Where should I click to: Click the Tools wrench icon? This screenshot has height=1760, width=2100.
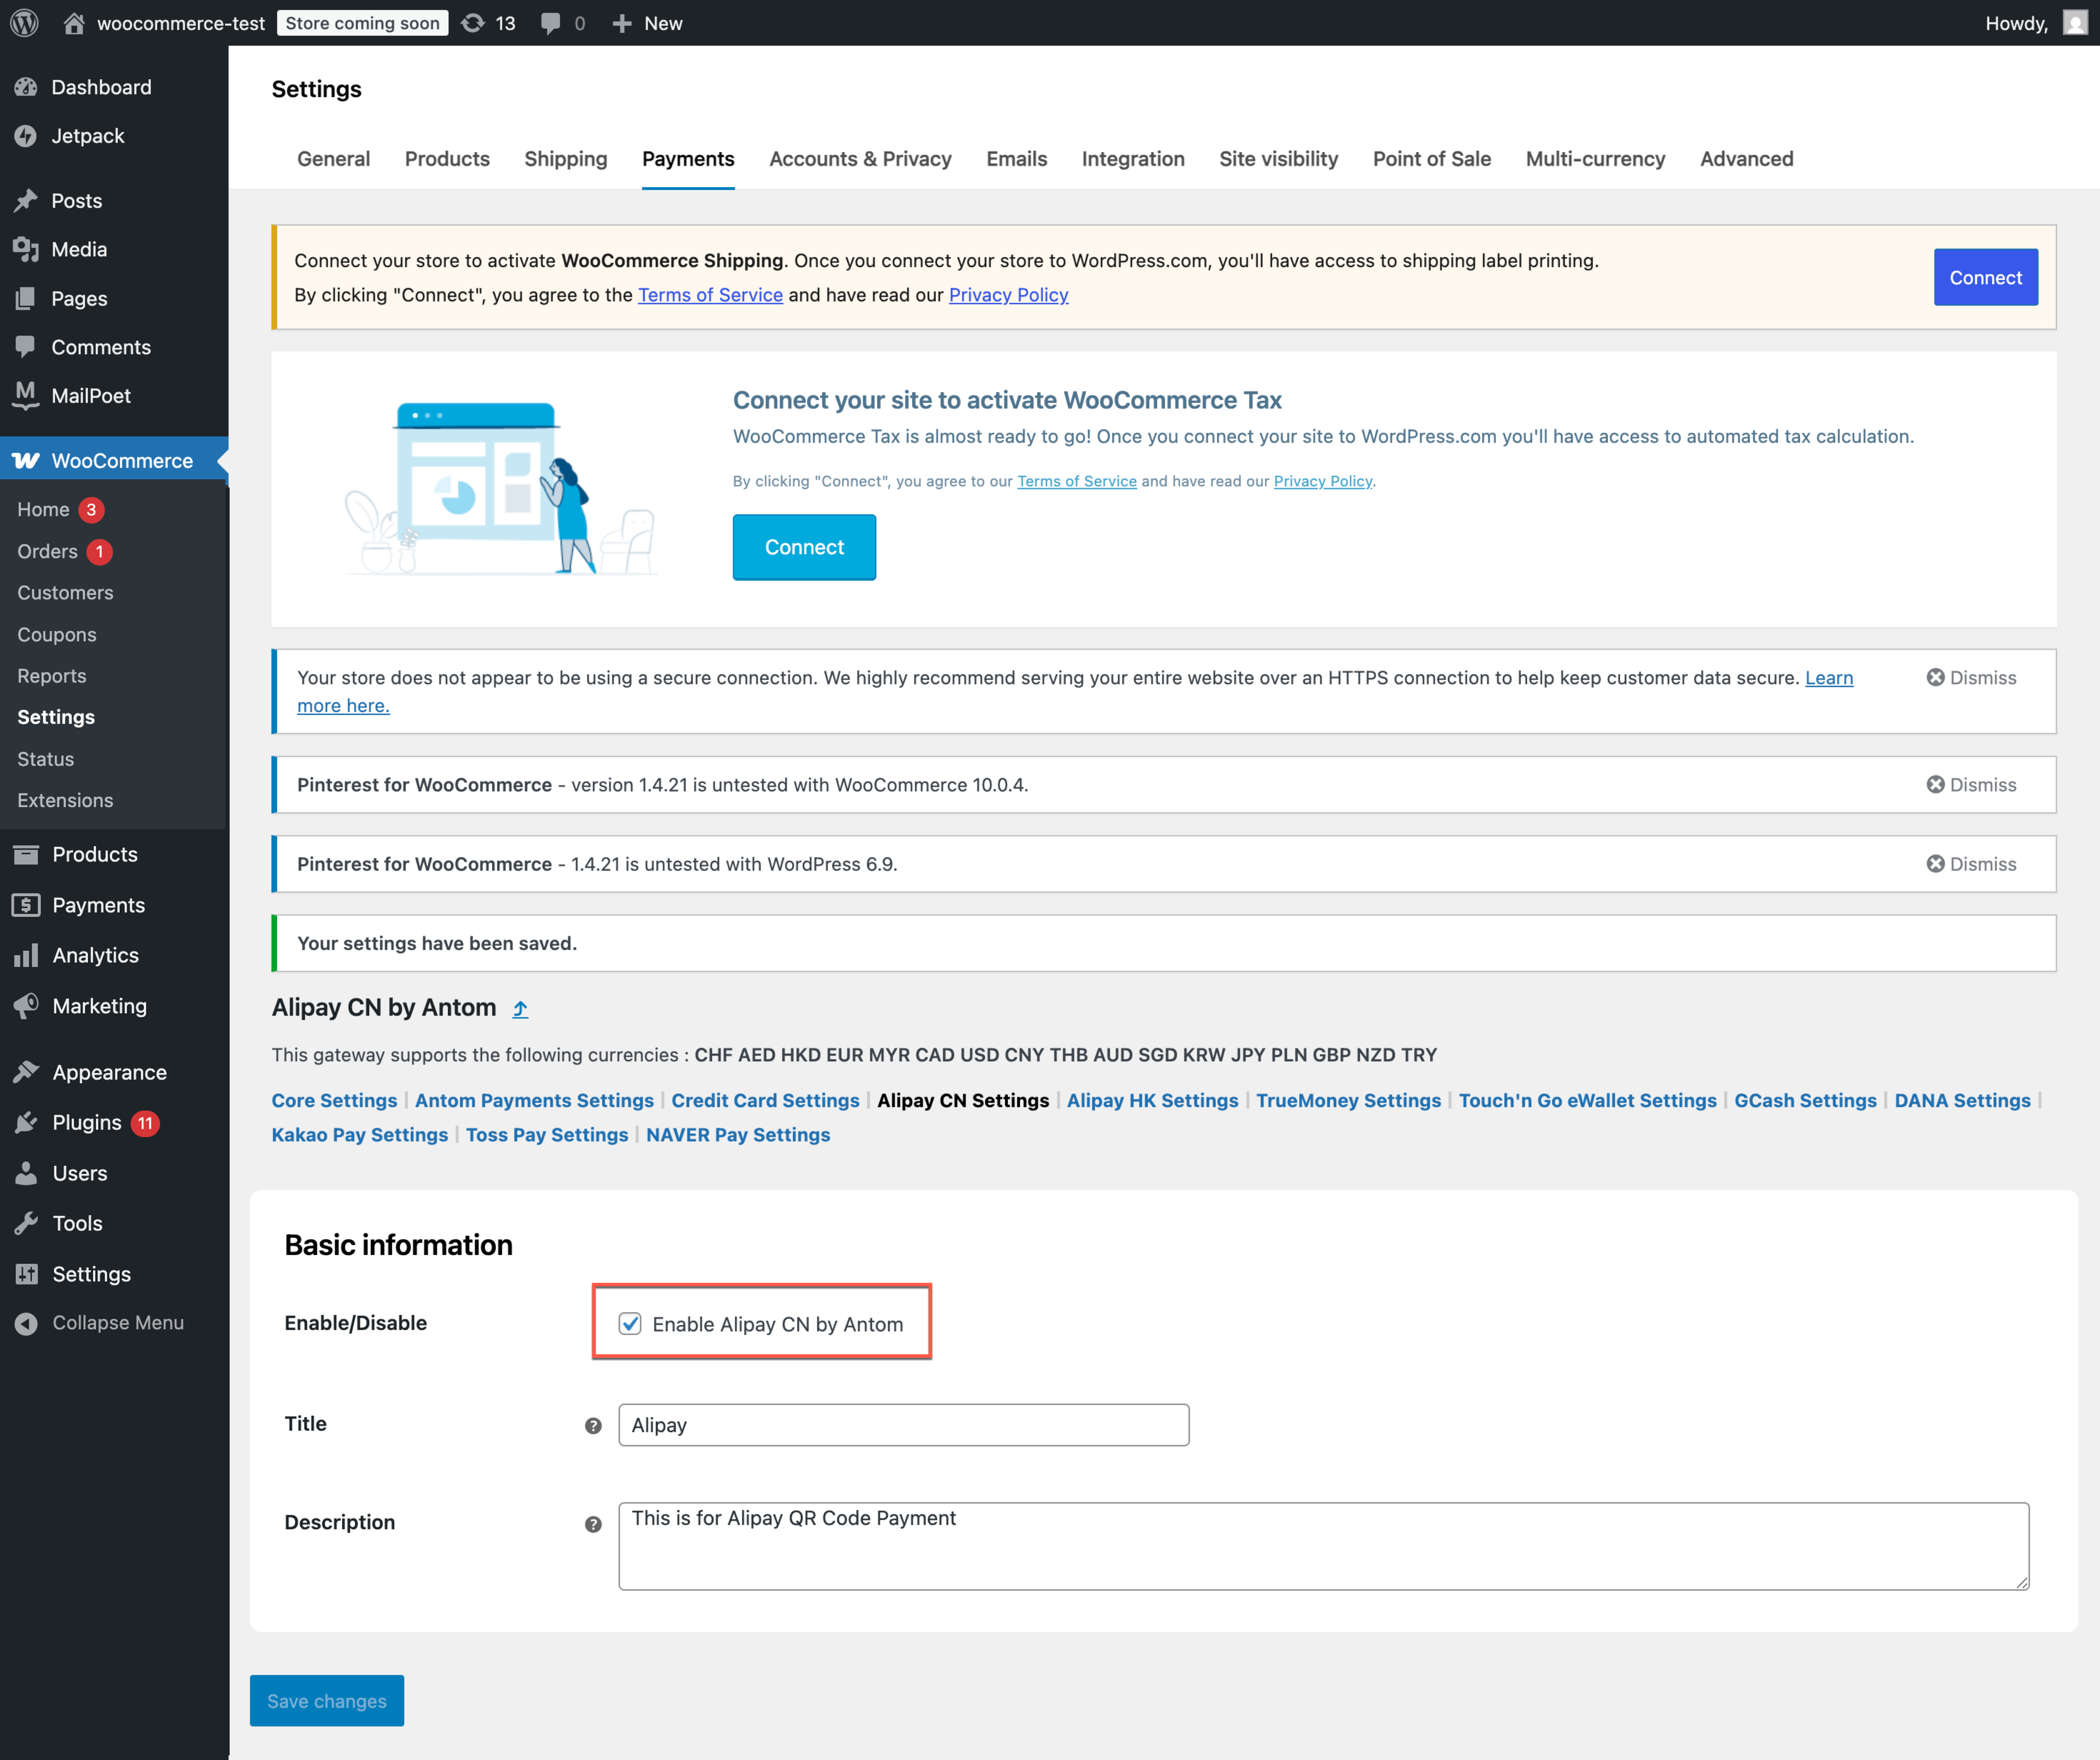(26, 1223)
